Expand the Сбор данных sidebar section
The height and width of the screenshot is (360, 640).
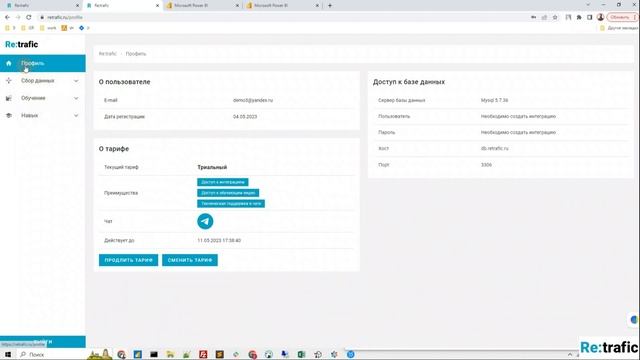[x=76, y=81]
